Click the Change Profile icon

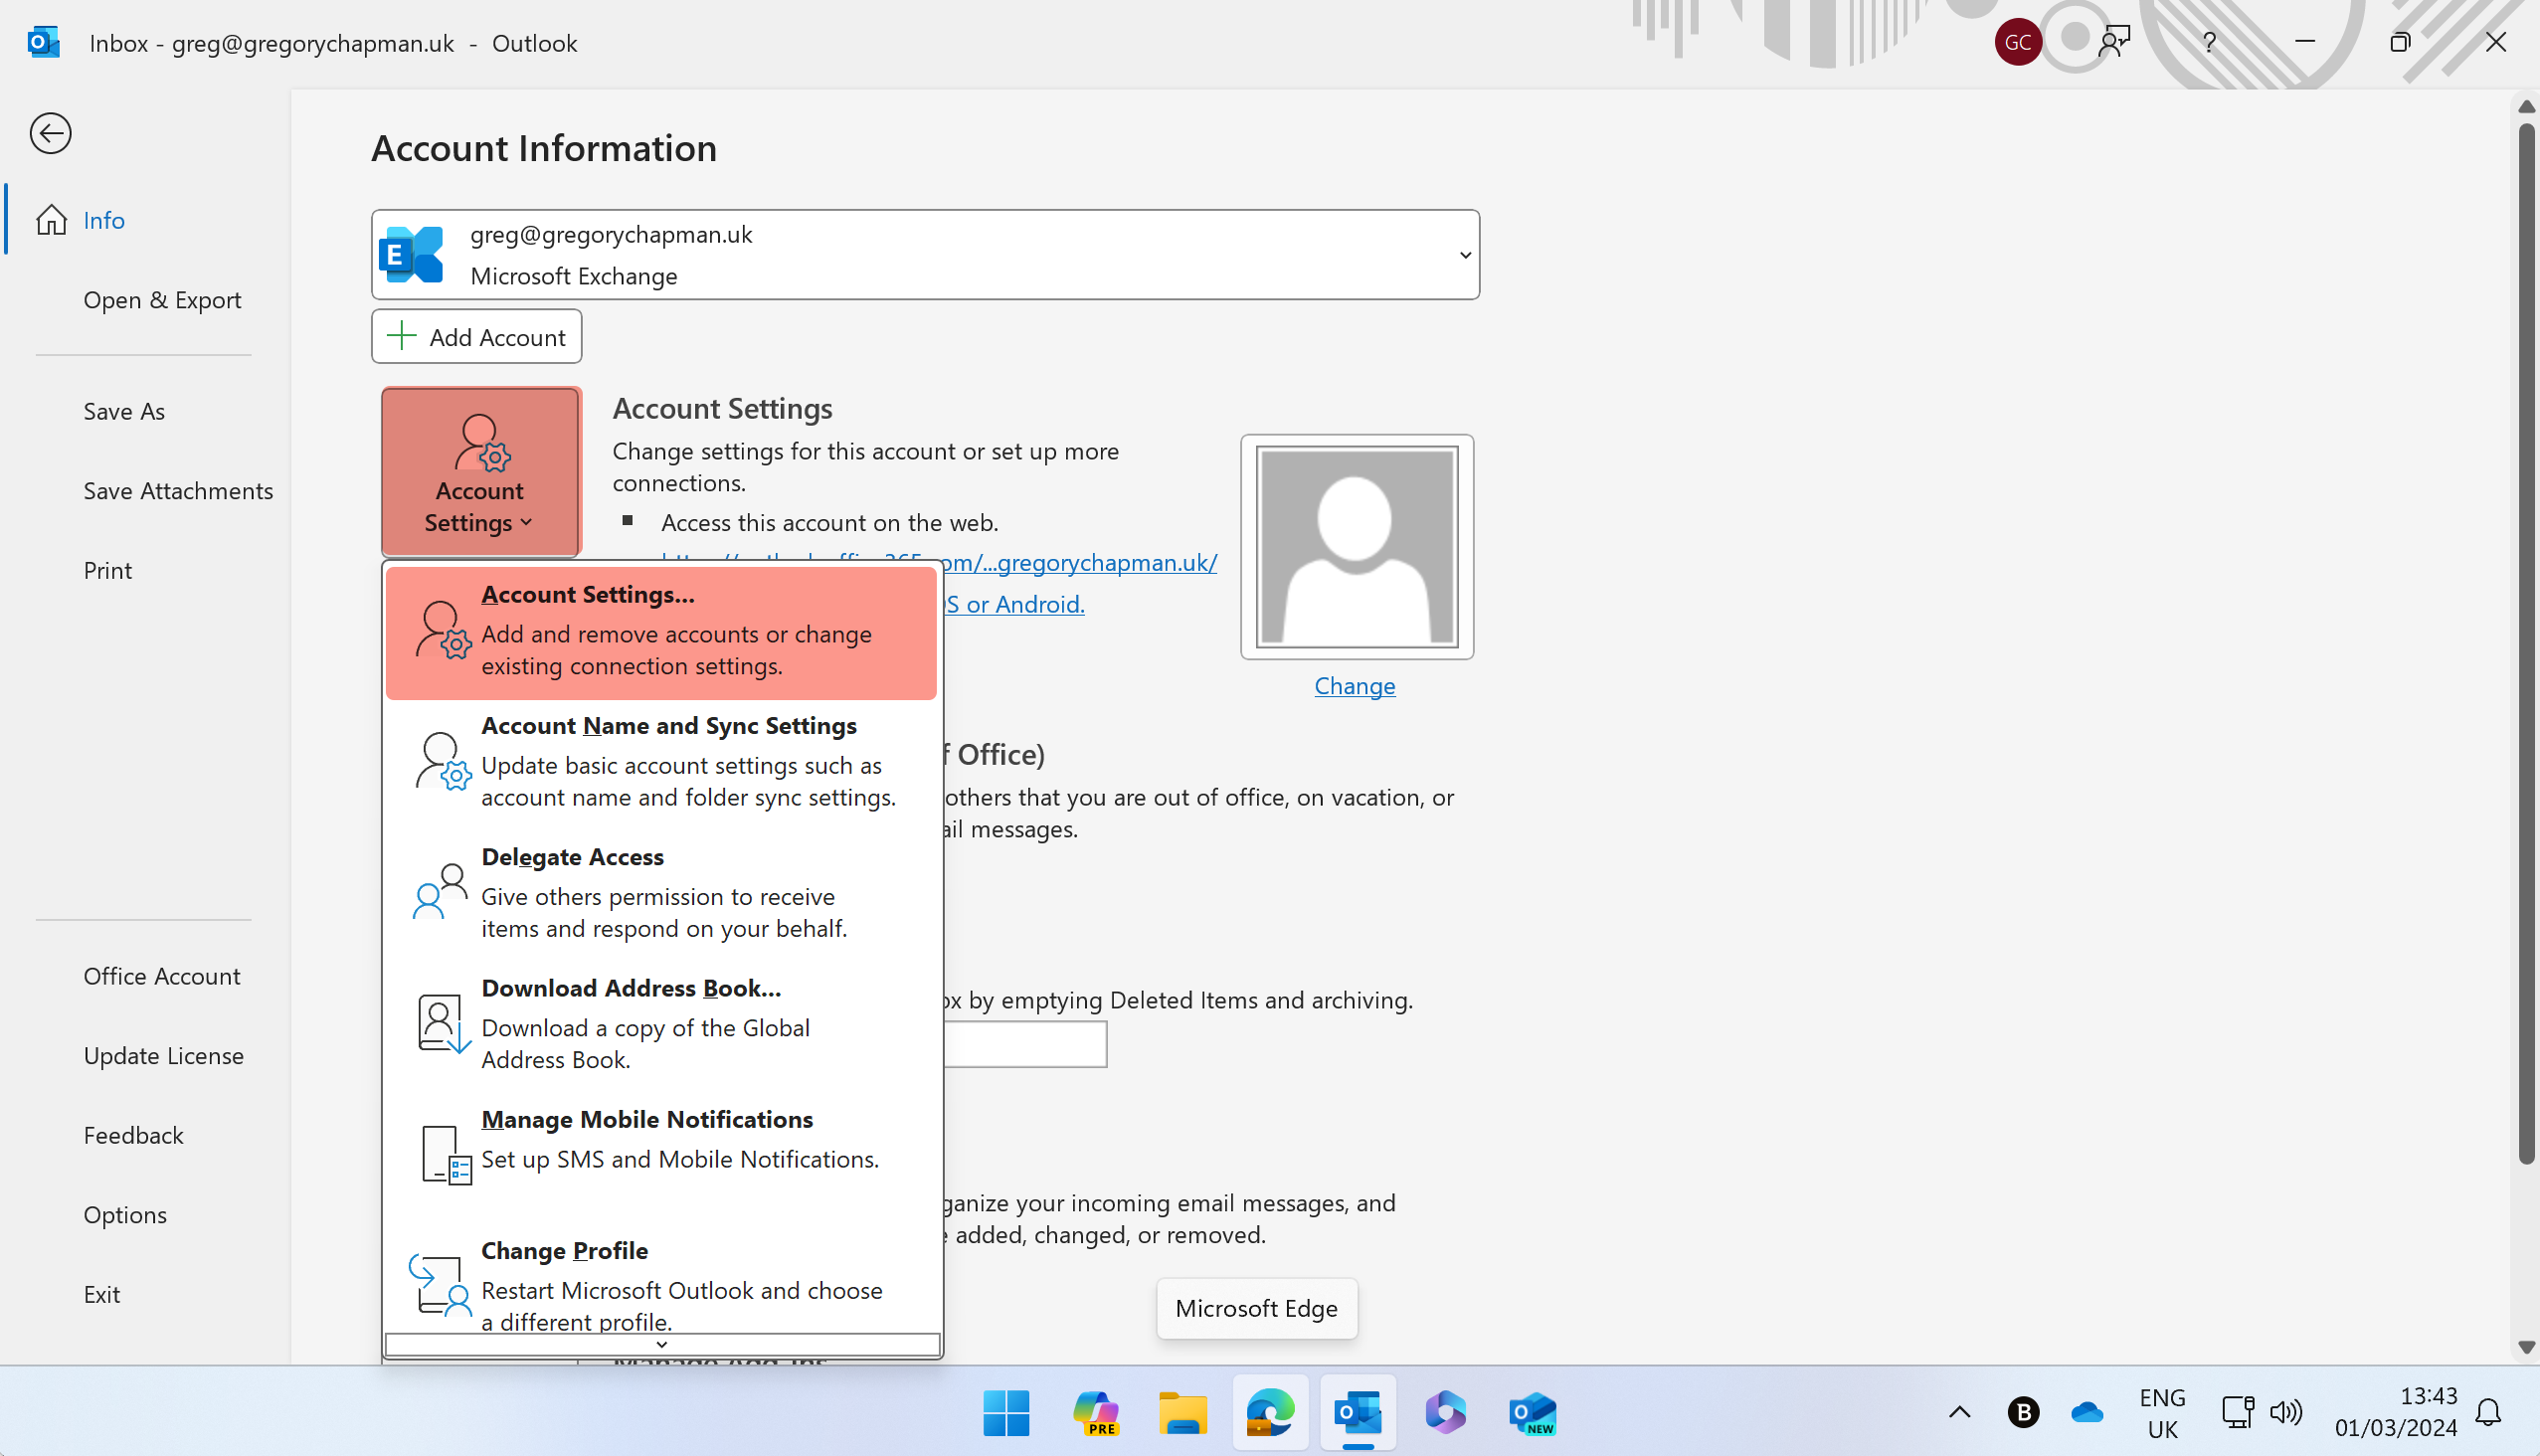click(440, 1284)
